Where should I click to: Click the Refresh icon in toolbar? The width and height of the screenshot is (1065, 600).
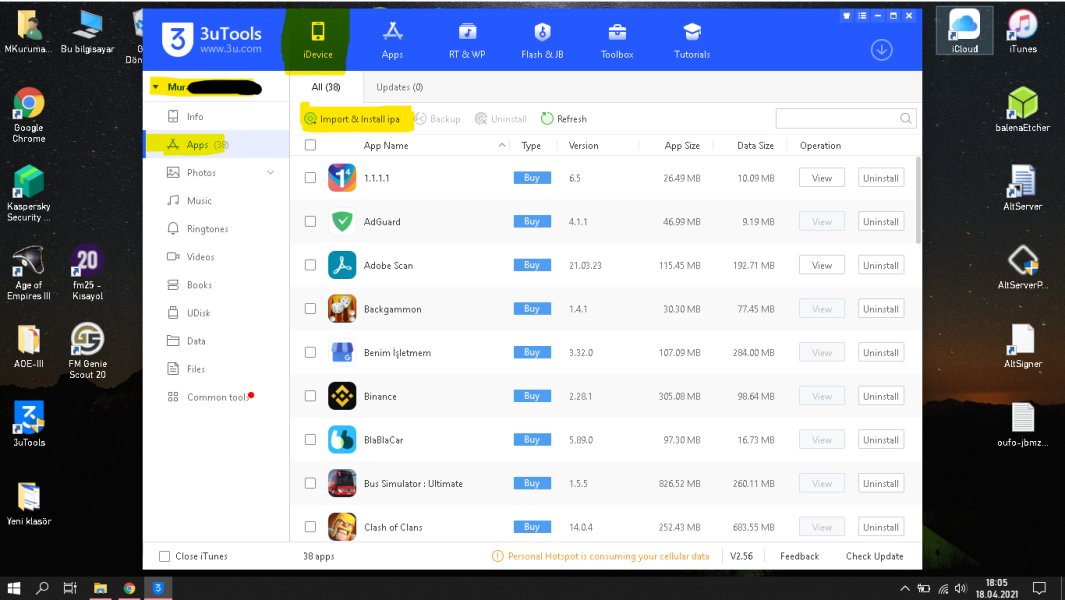pos(547,119)
